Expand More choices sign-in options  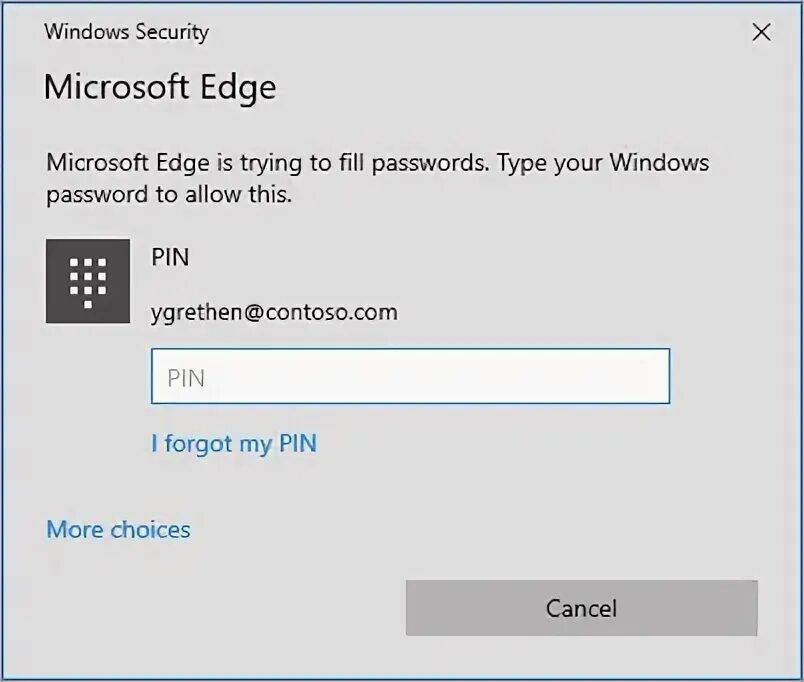tap(118, 530)
